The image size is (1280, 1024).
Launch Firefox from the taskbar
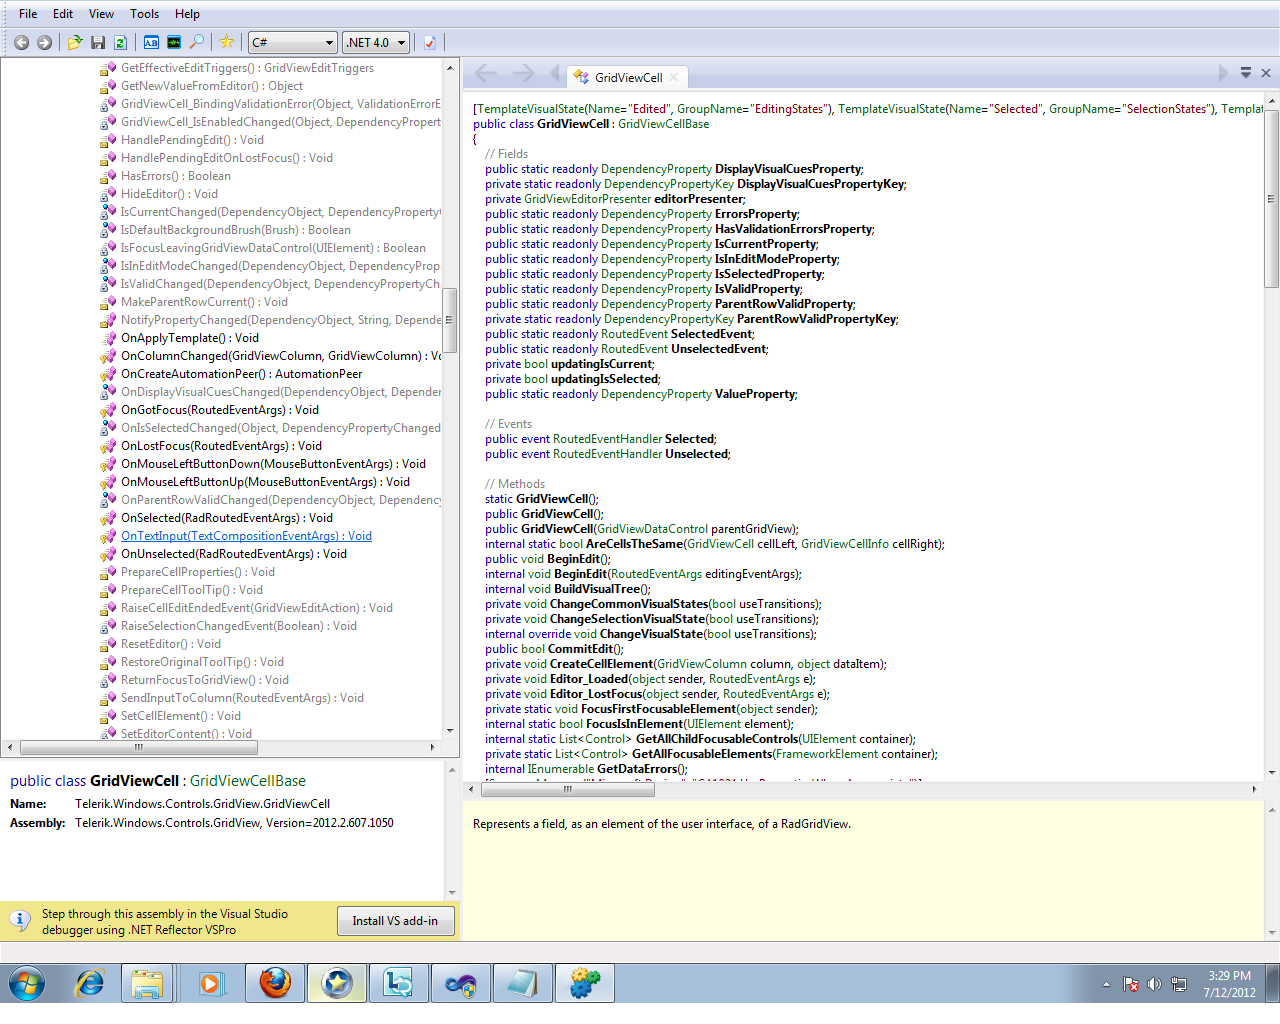[x=275, y=984]
